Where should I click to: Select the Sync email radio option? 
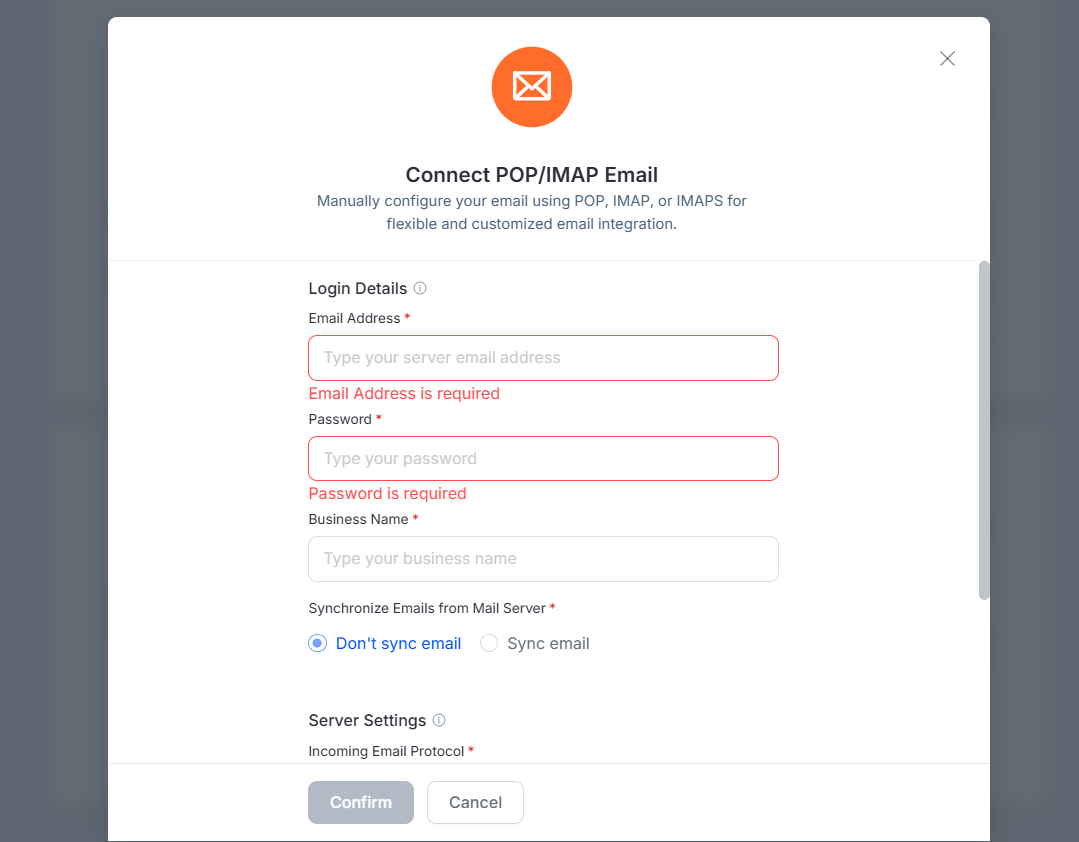(x=489, y=643)
